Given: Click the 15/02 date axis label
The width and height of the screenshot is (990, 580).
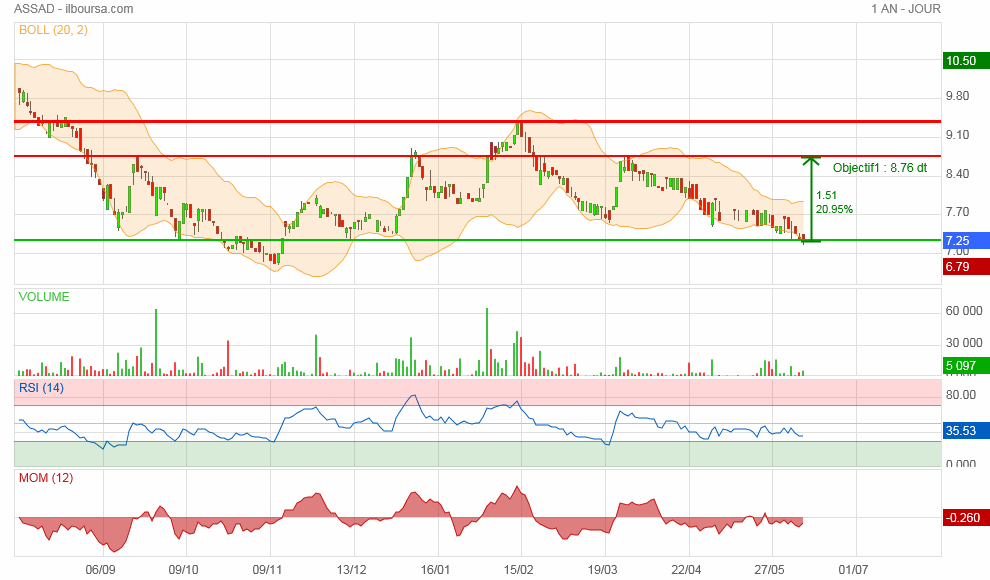Looking at the screenshot, I should coord(518,570).
